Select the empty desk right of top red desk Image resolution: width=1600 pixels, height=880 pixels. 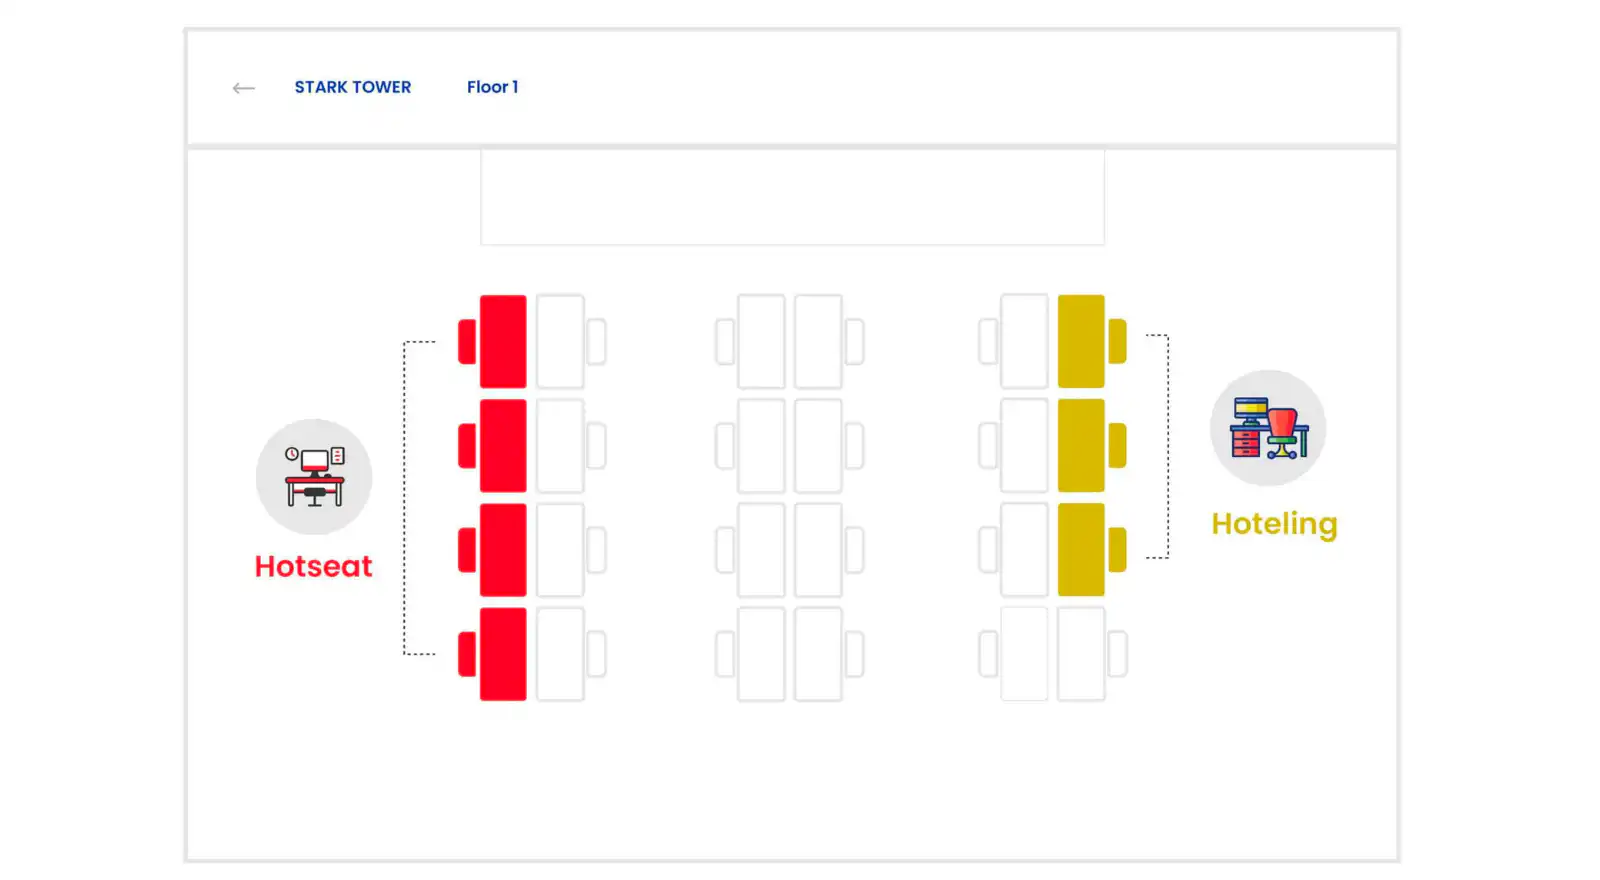560,341
